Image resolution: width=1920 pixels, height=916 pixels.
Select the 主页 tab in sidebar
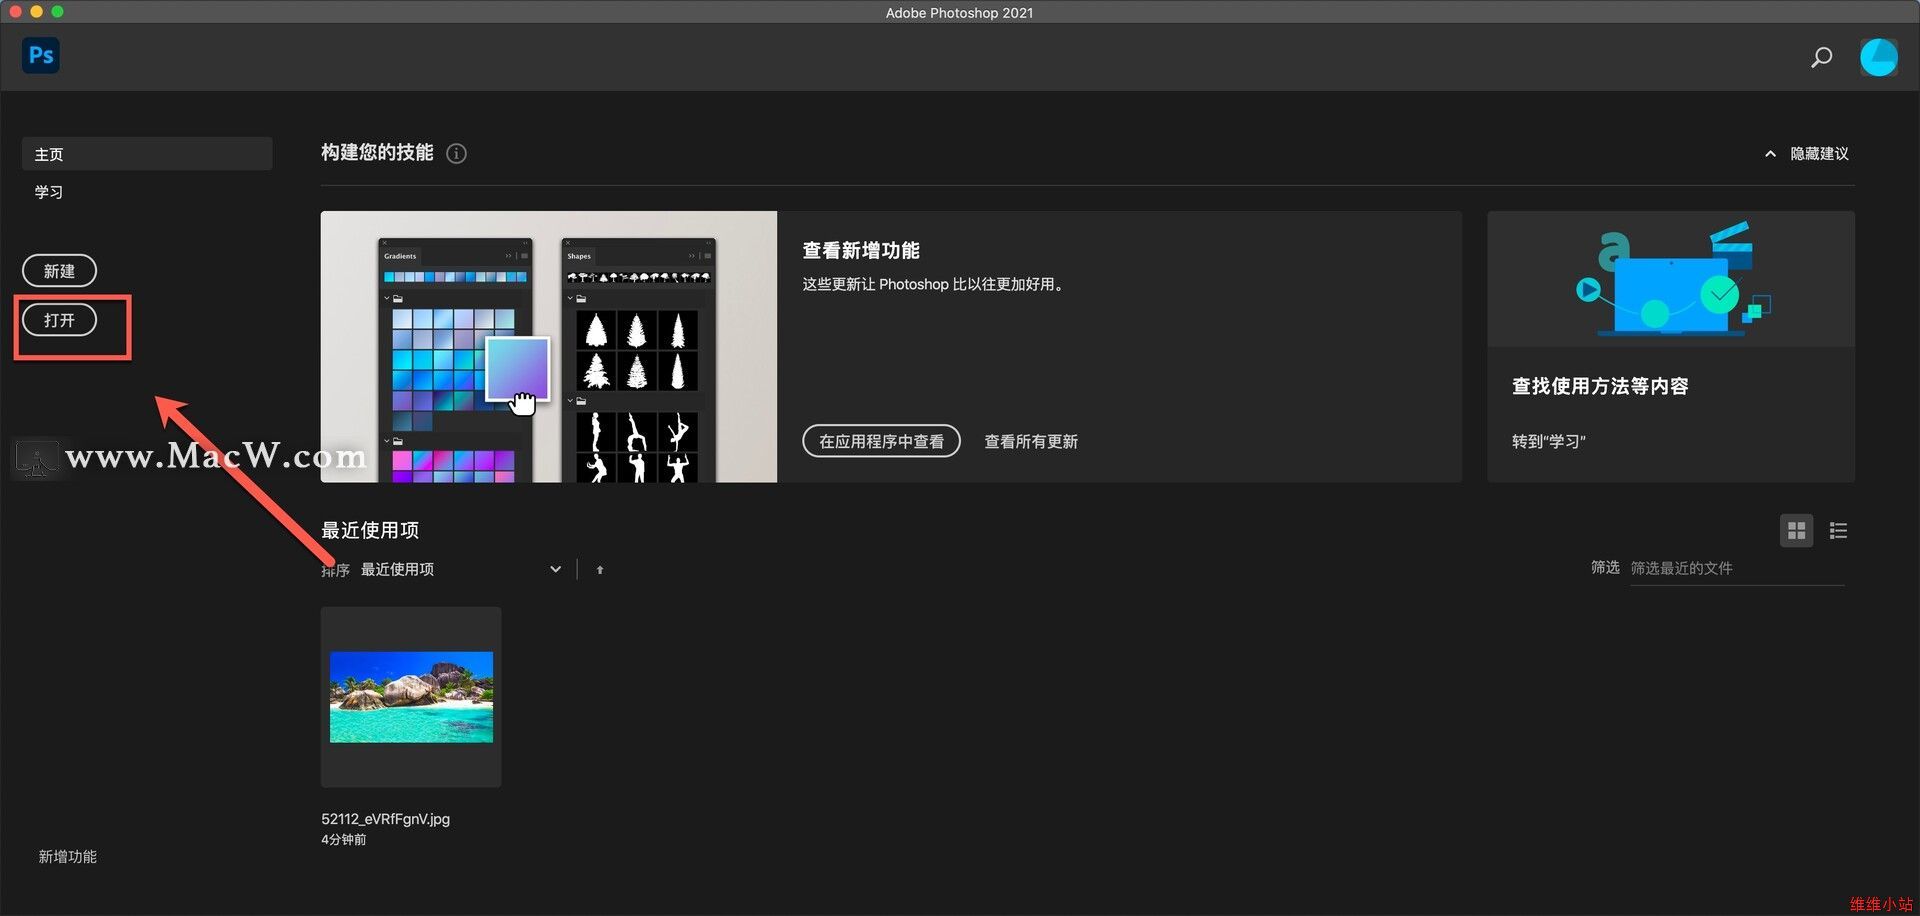(x=147, y=154)
